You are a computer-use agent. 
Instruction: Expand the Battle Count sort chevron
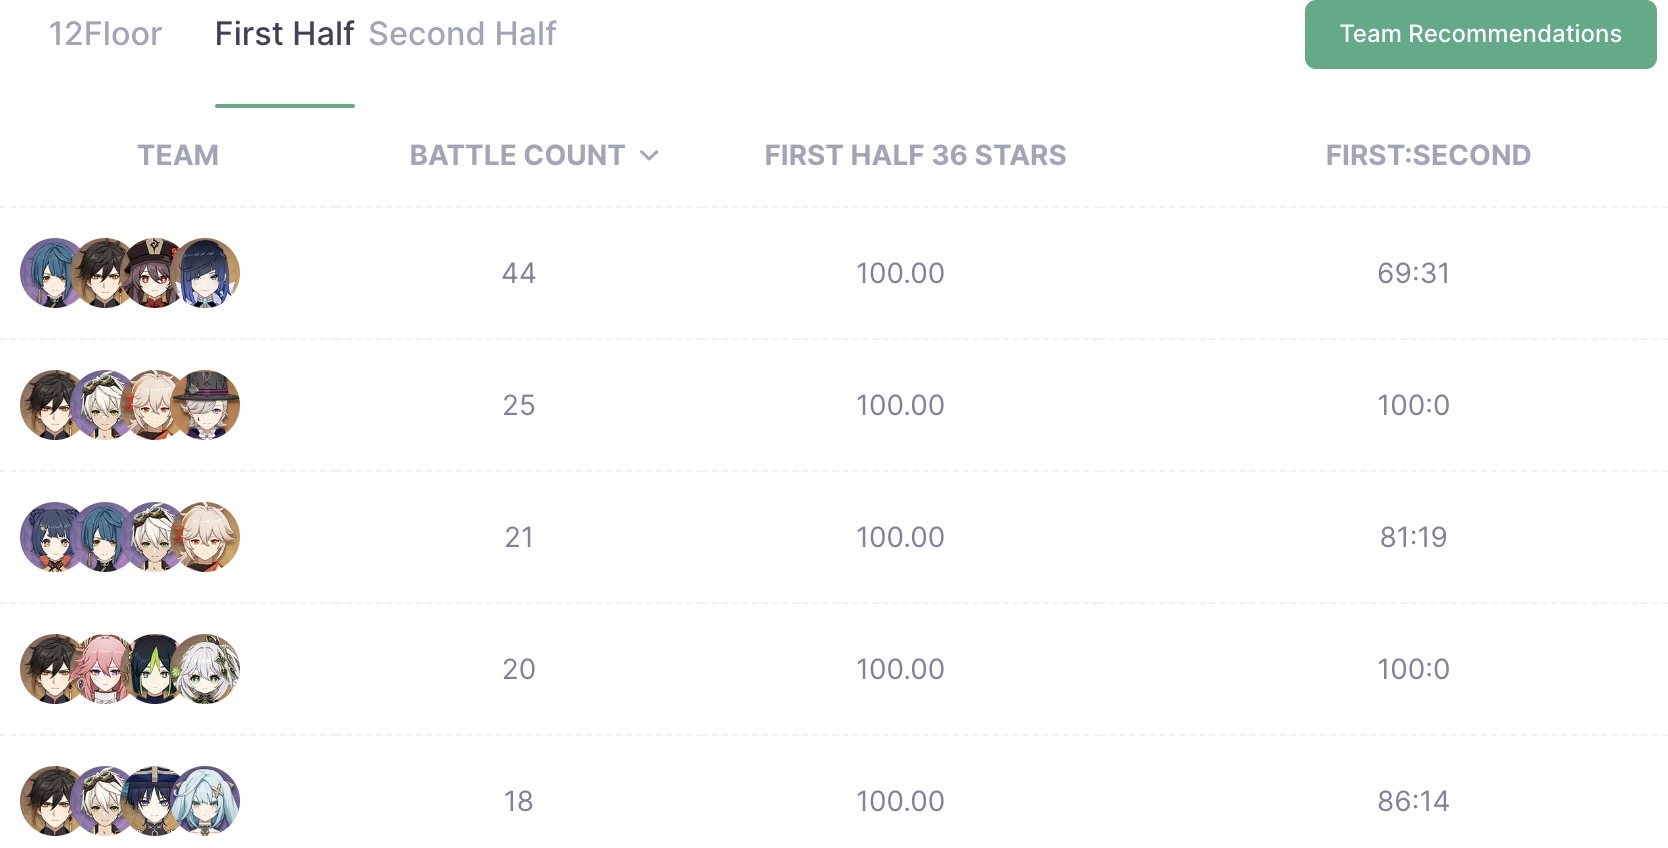point(649,155)
